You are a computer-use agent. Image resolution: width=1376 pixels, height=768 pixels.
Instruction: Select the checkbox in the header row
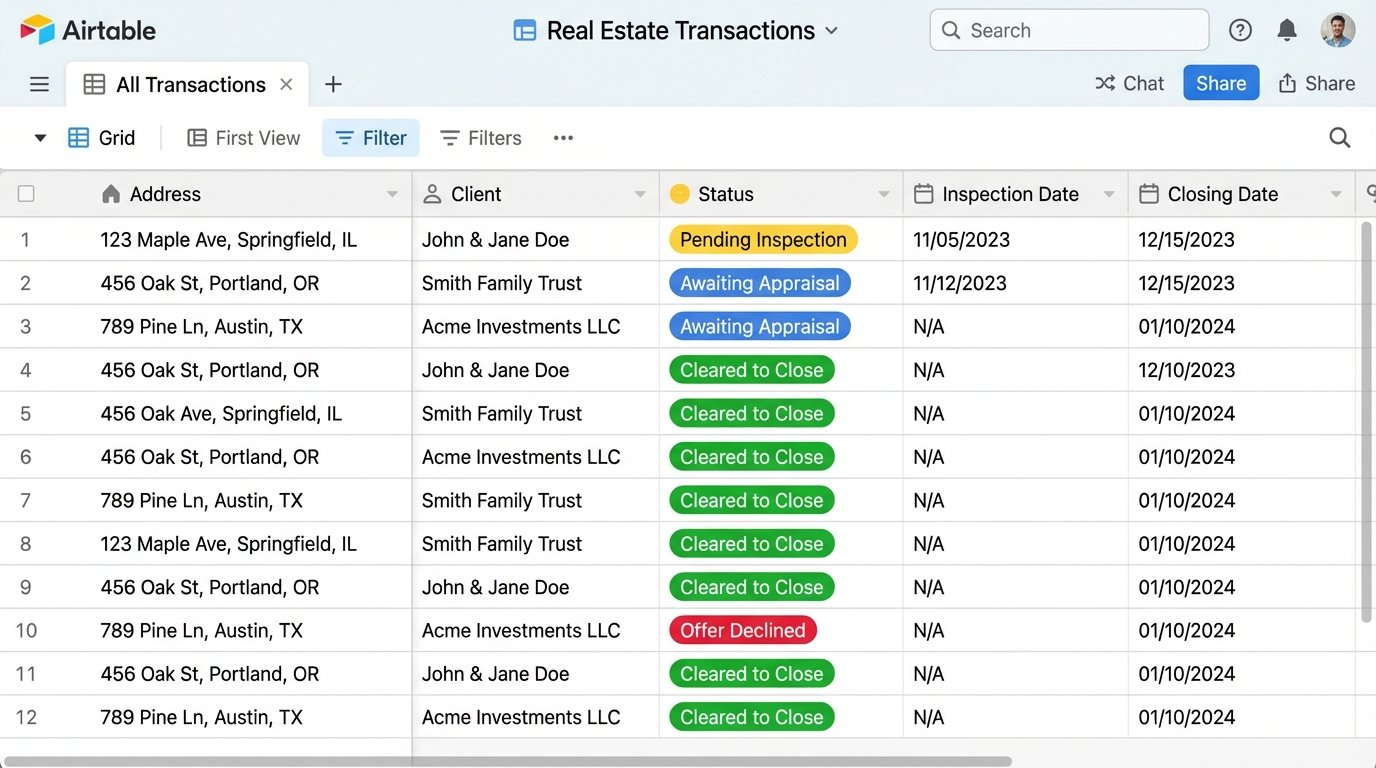[x=26, y=193]
